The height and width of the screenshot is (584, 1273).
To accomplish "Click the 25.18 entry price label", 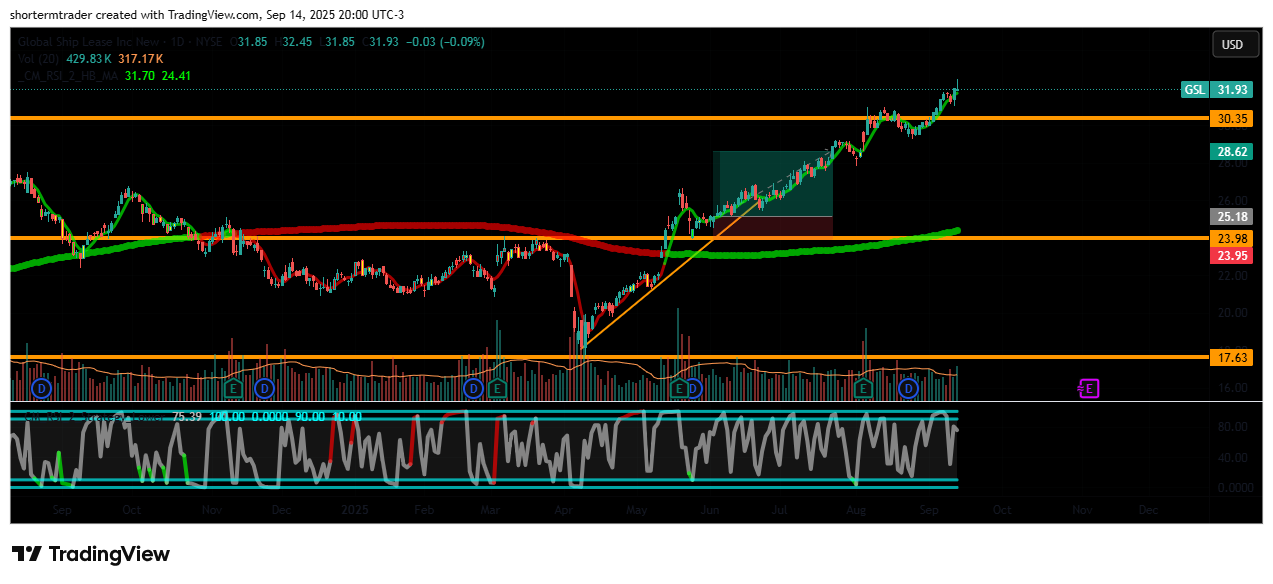I will 1230,216.
